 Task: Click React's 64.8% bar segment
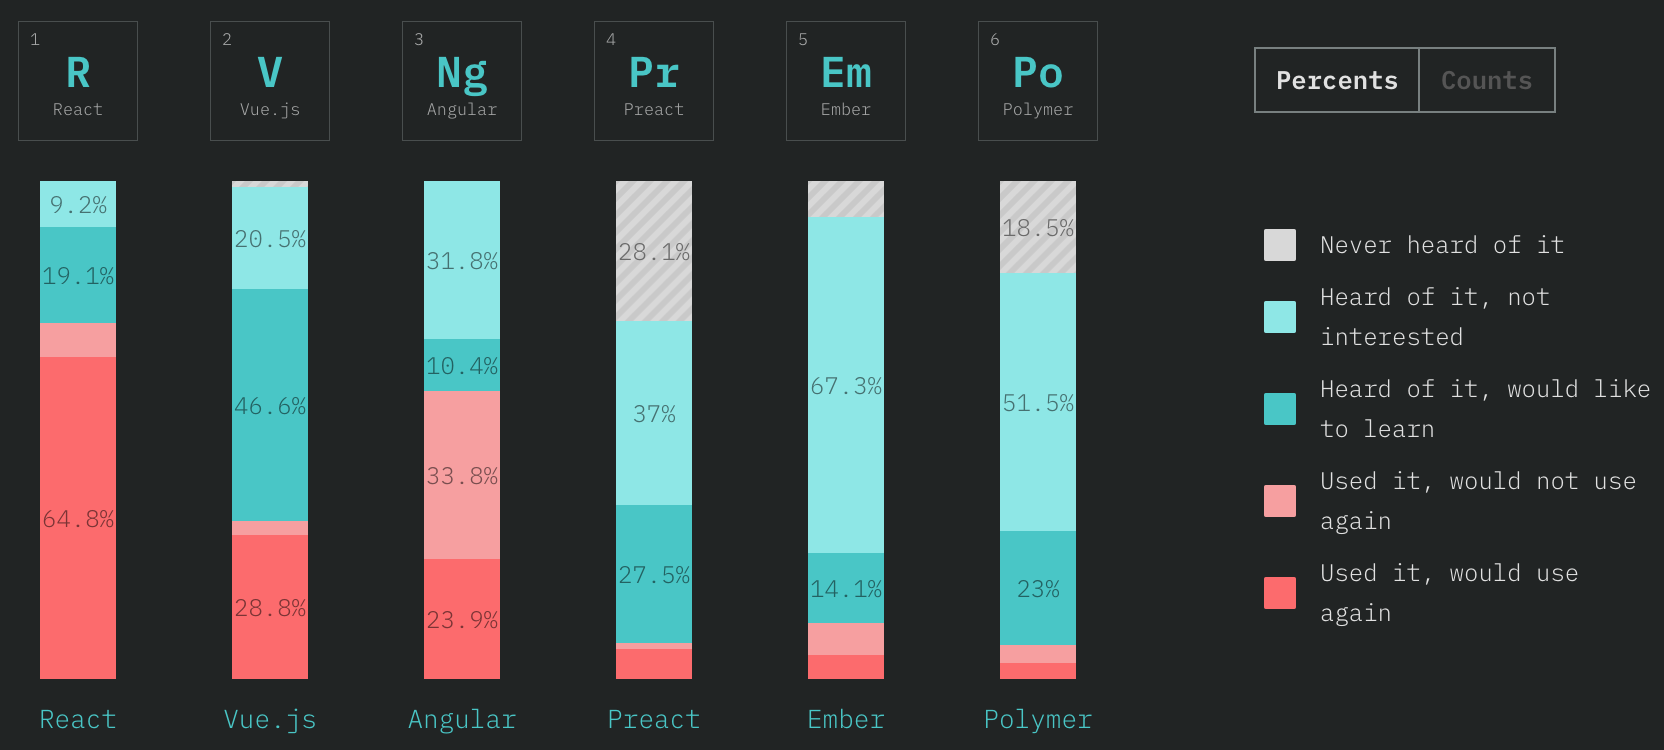pos(78,518)
